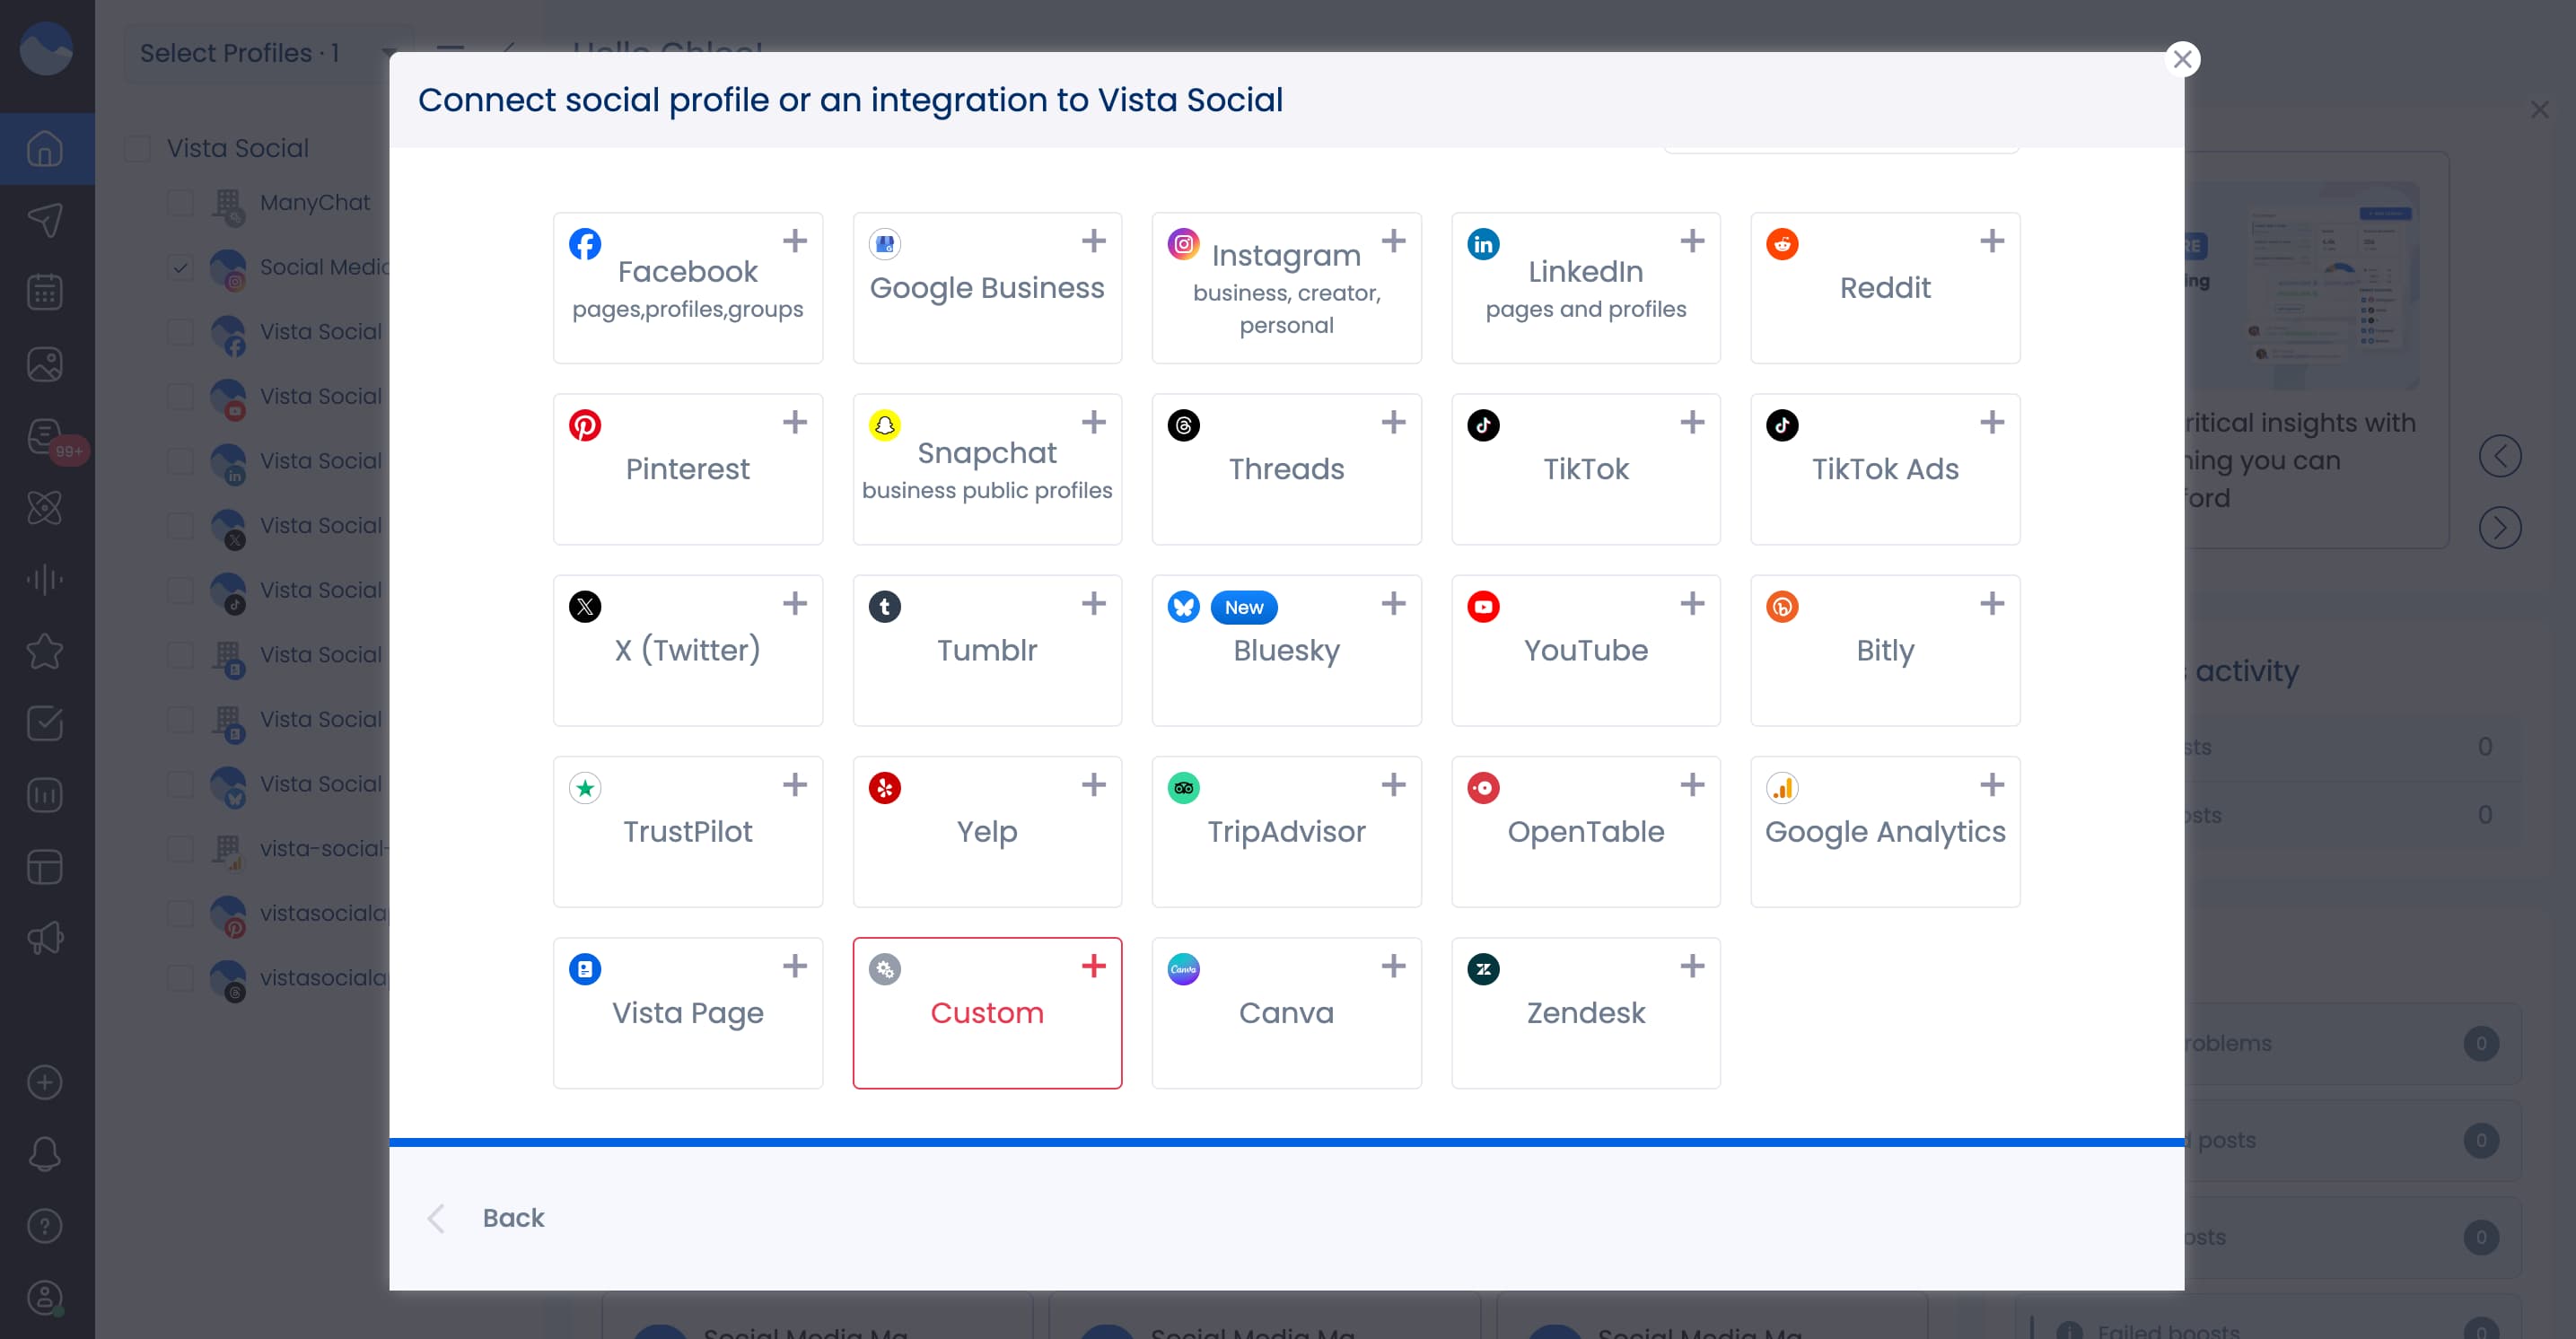Close the connect profile dialog
Viewport: 2576px width, 1339px height.
2182,59
